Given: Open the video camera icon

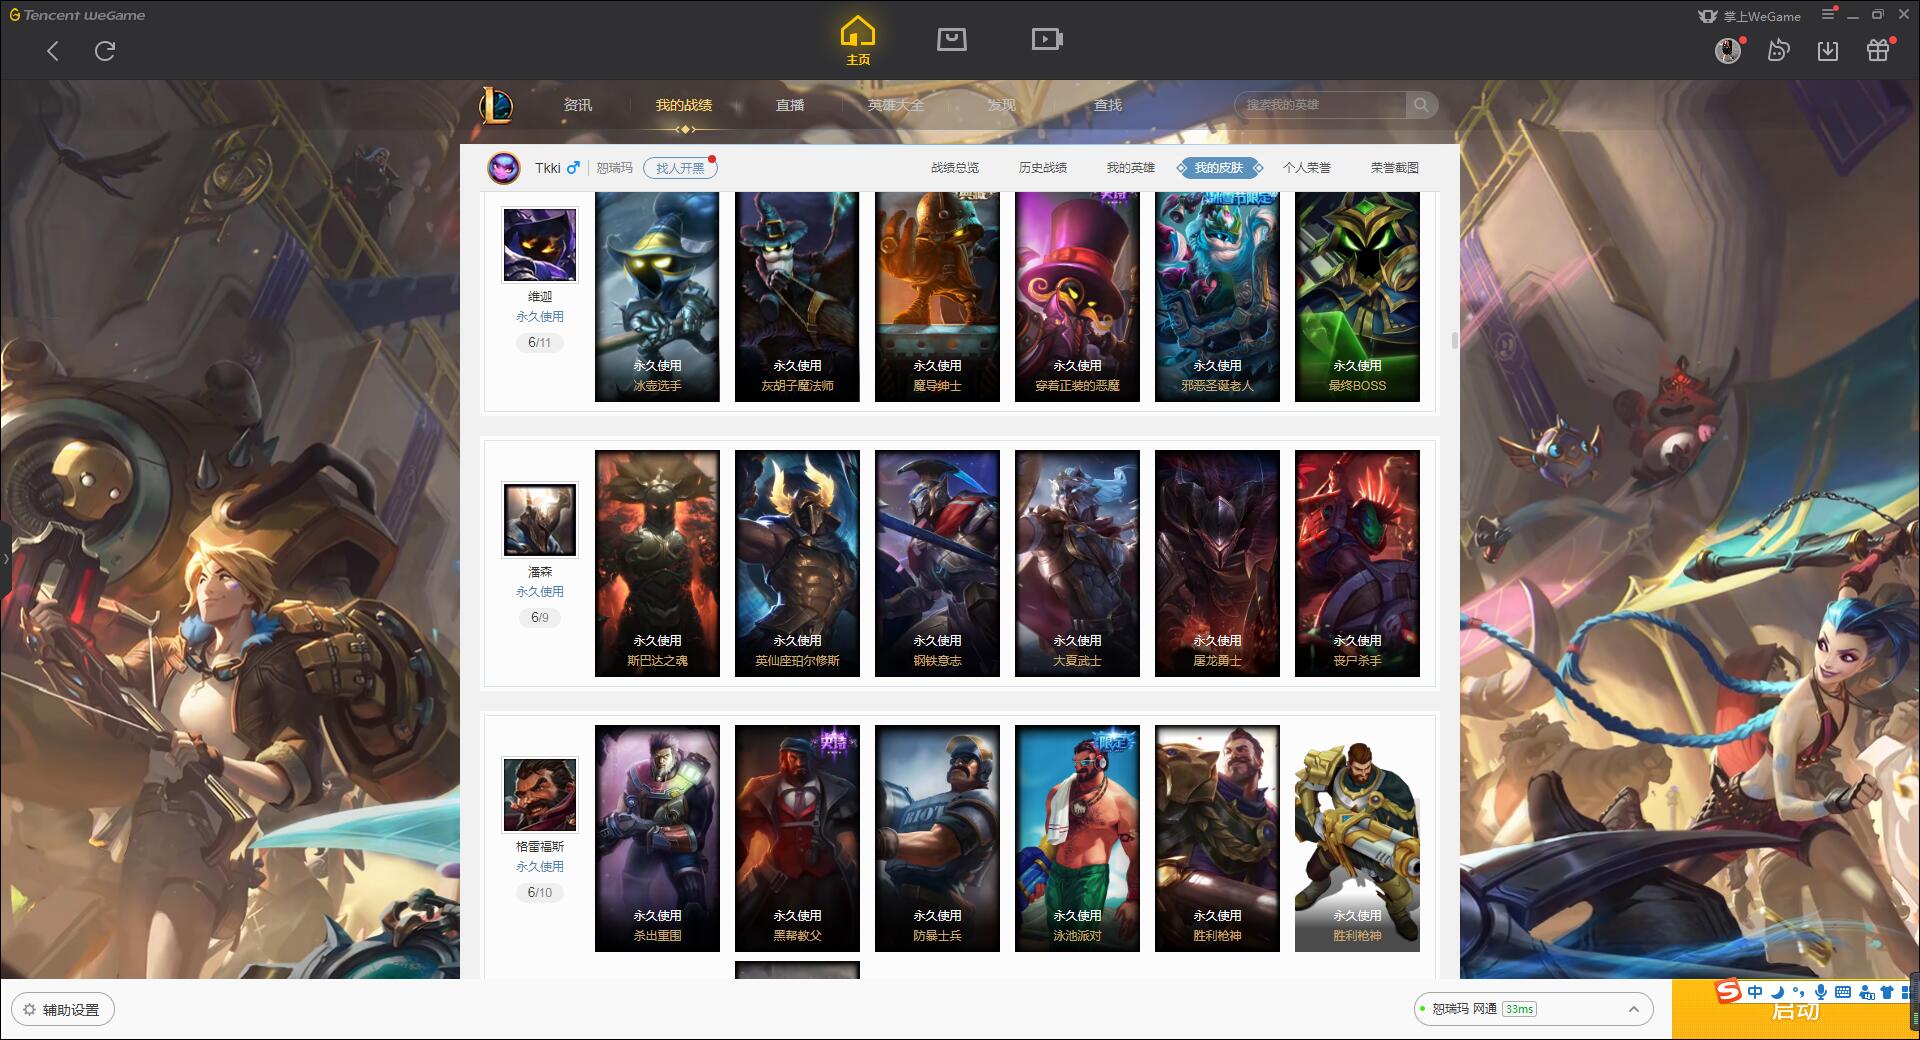Looking at the screenshot, I should point(1047,39).
